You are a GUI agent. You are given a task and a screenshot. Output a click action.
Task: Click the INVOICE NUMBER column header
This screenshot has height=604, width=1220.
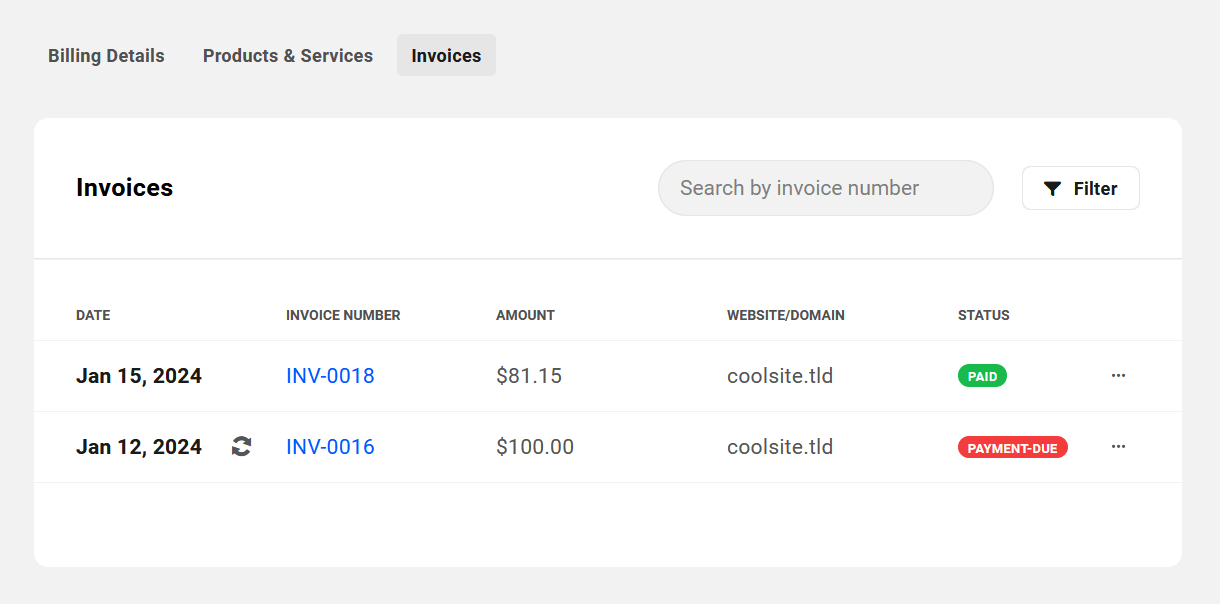pos(343,315)
